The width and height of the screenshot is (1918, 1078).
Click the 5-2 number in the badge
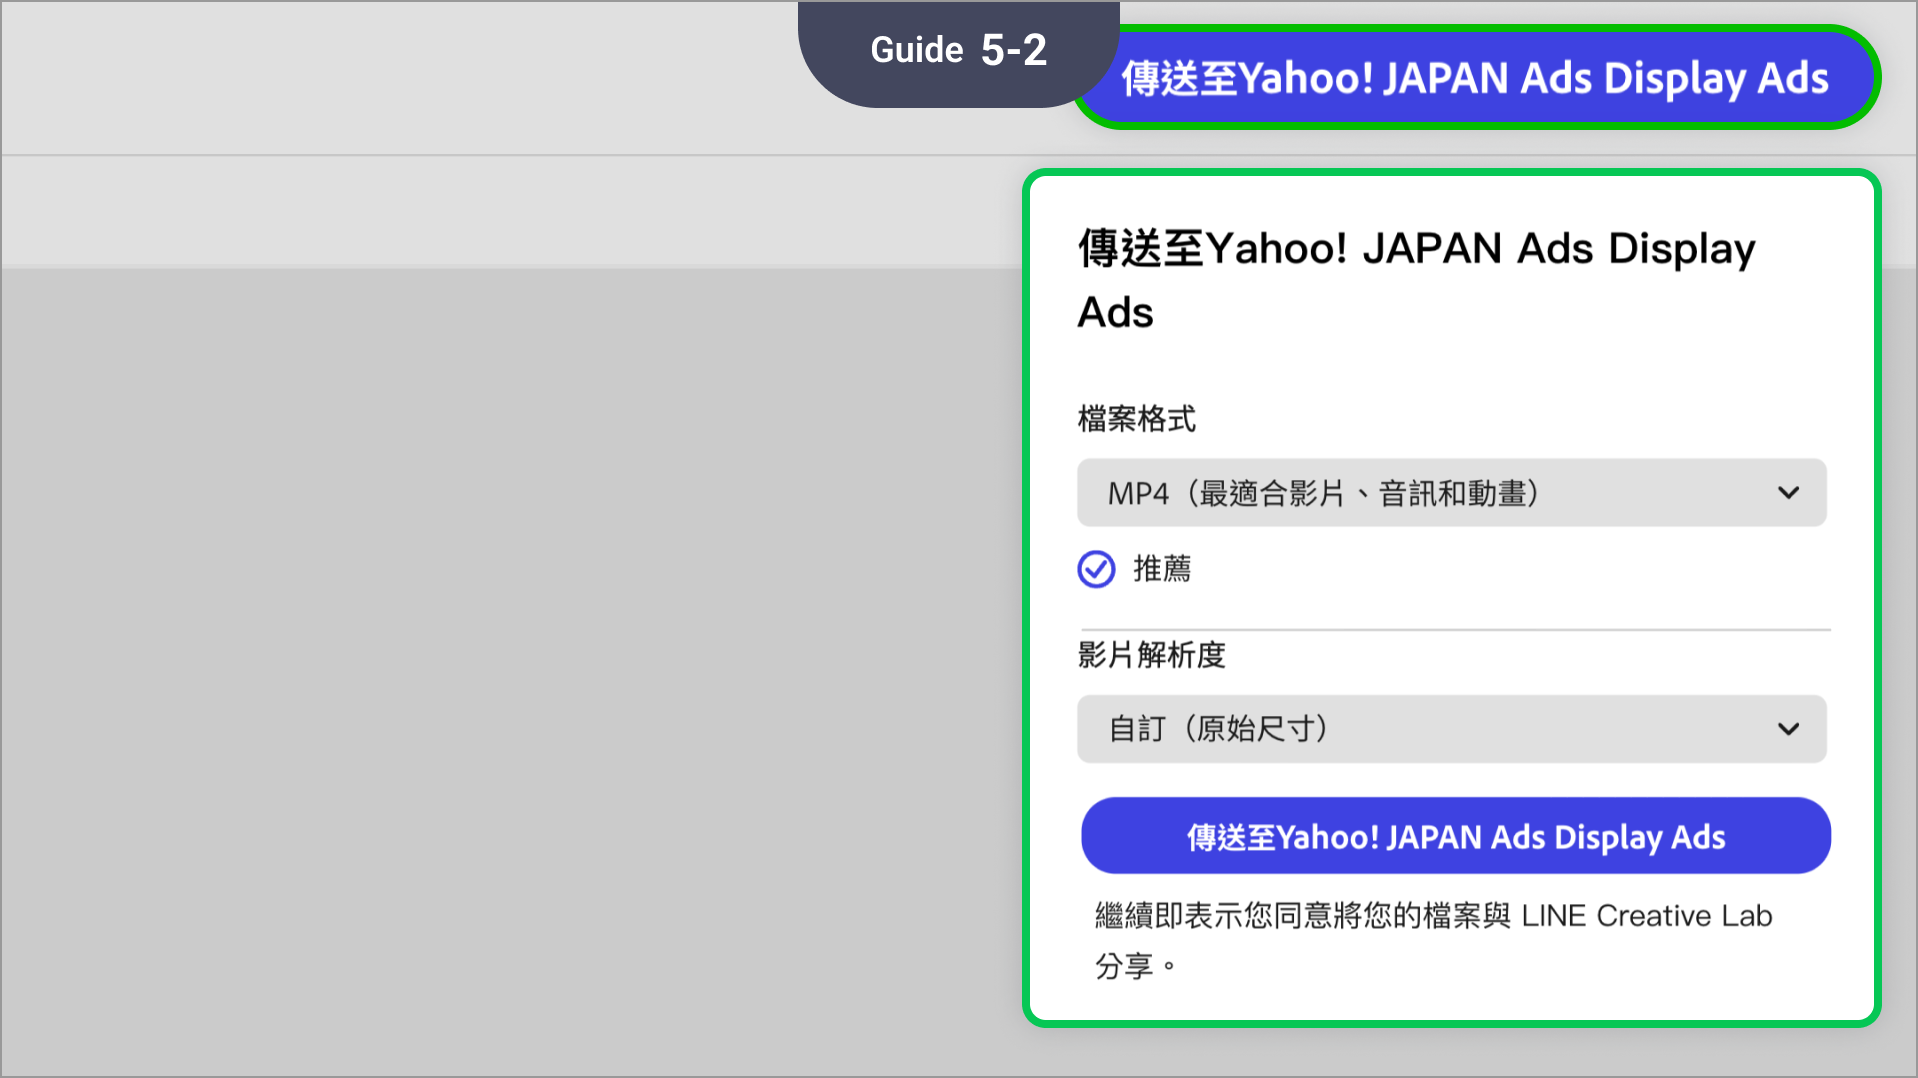(x=1013, y=50)
